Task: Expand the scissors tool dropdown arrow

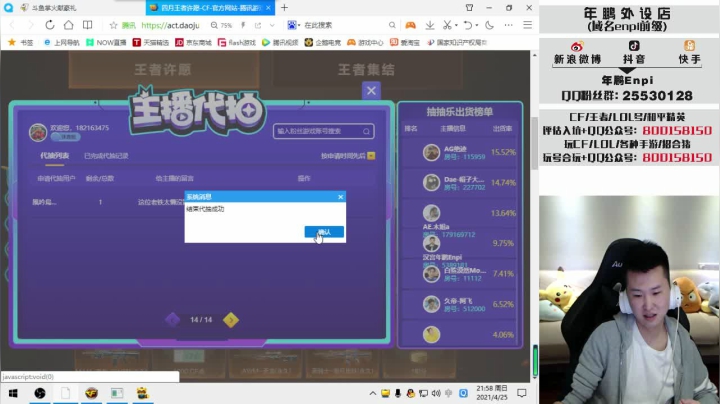Action: [x=456, y=25]
